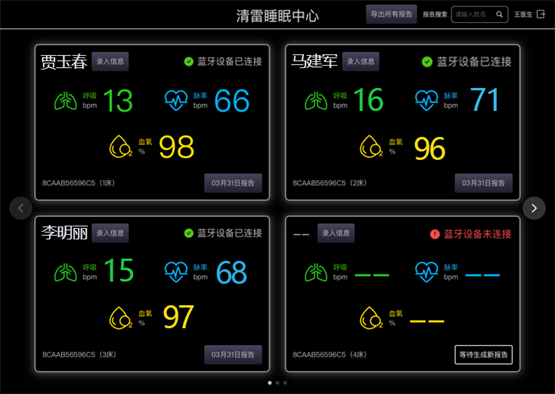Screen dimensions: 555x394
Task: Click green connected check icon in 李明丽 card
Action: (x=189, y=233)
